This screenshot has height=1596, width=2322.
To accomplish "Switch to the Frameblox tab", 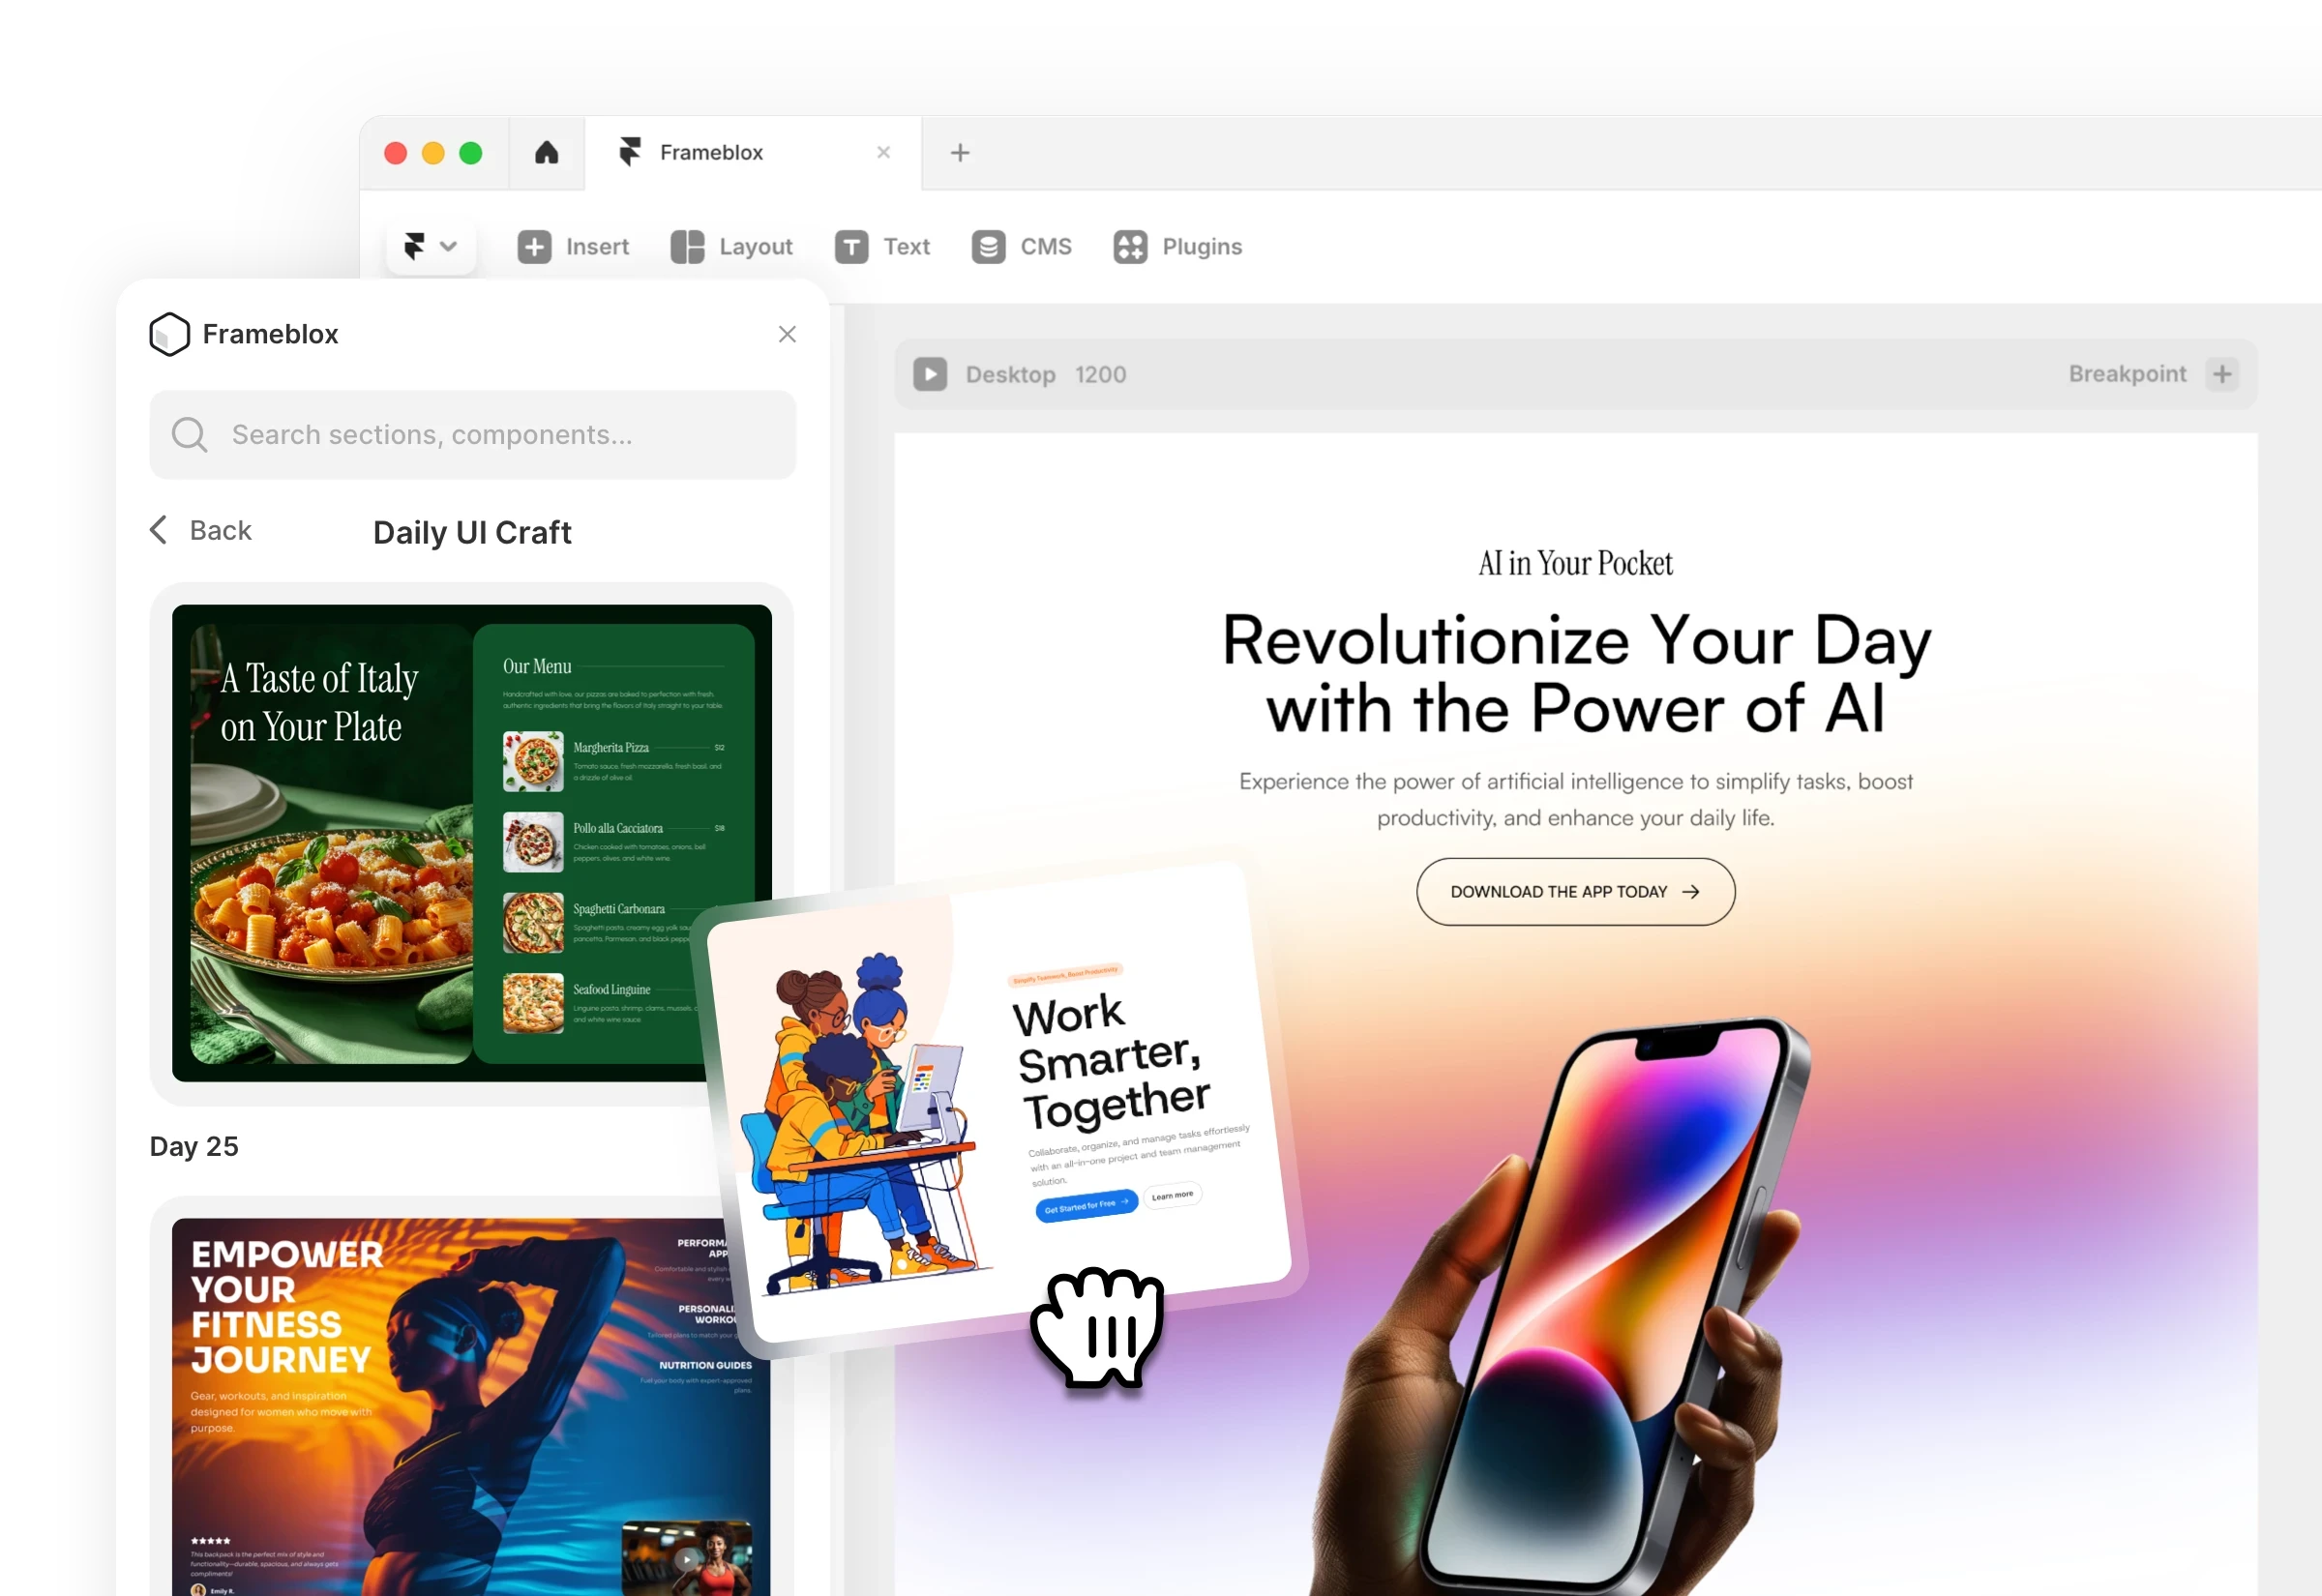I will coord(710,152).
